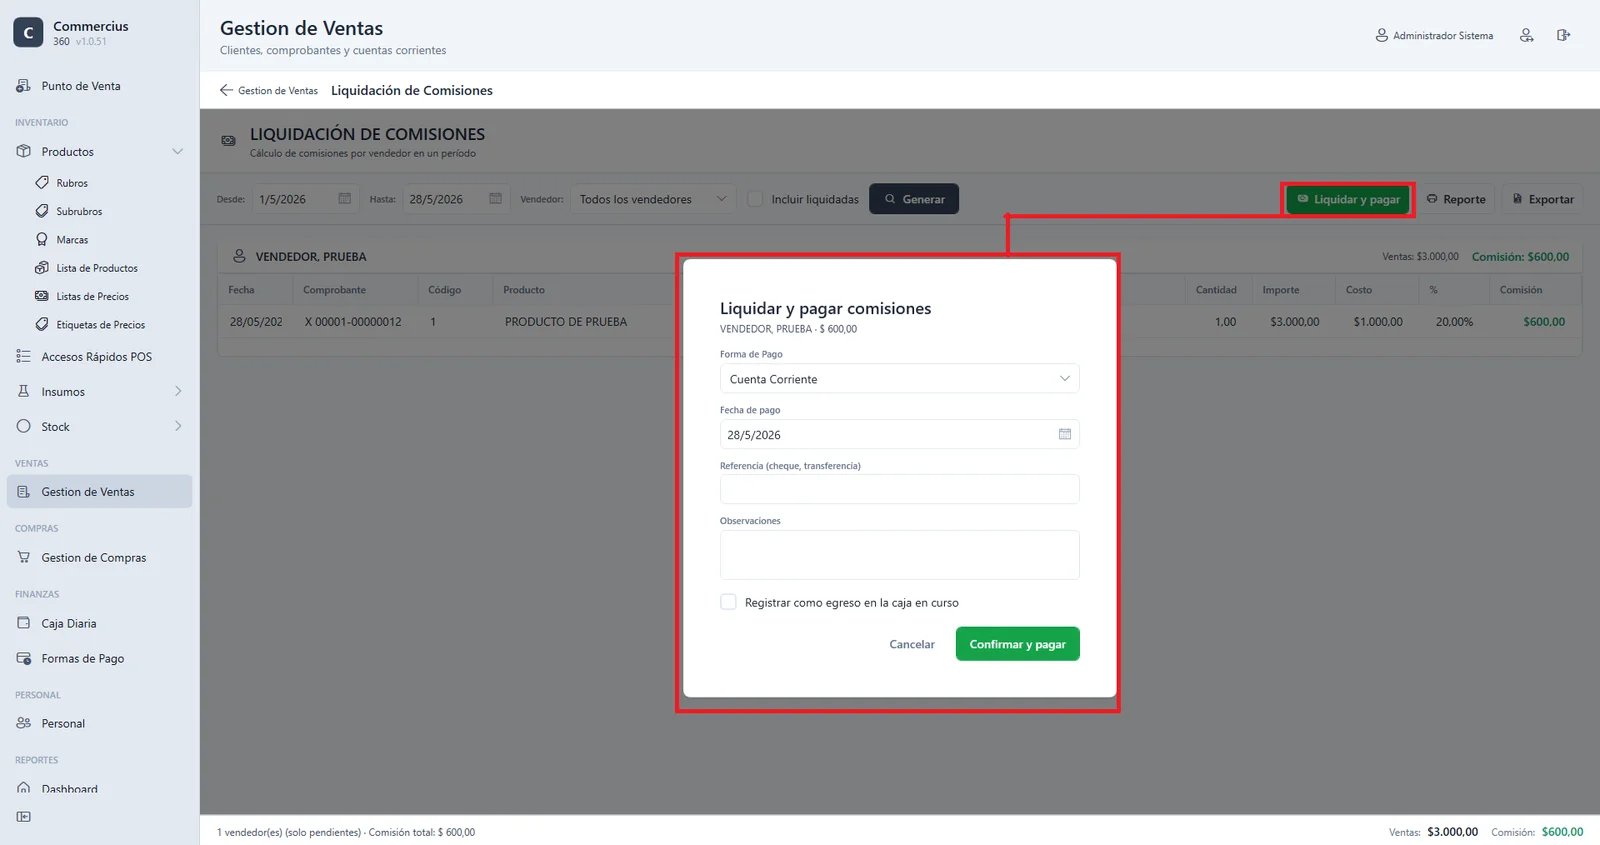The image size is (1600, 845).
Task: Click Administrador Sistema user label
Action: pos(1442,36)
